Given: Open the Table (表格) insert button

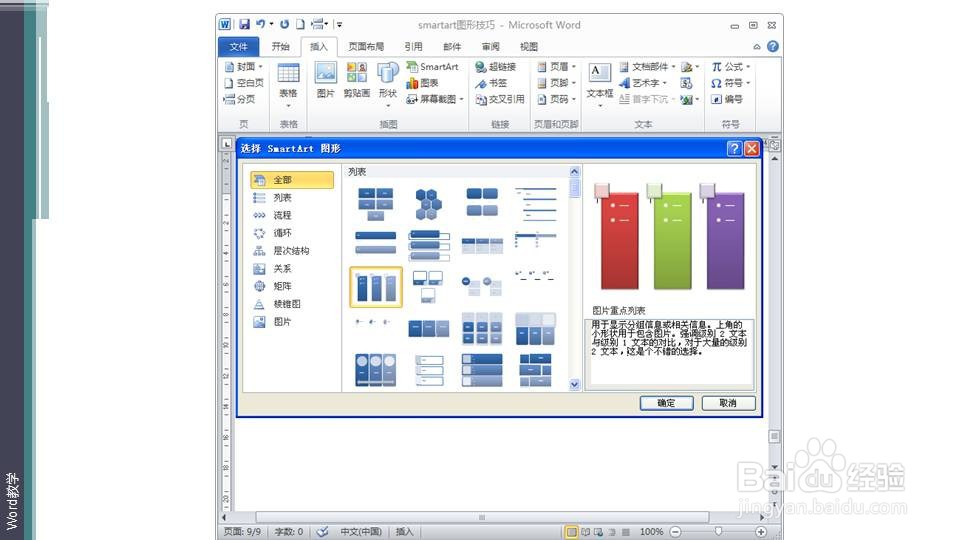Looking at the screenshot, I should pyautogui.click(x=288, y=84).
